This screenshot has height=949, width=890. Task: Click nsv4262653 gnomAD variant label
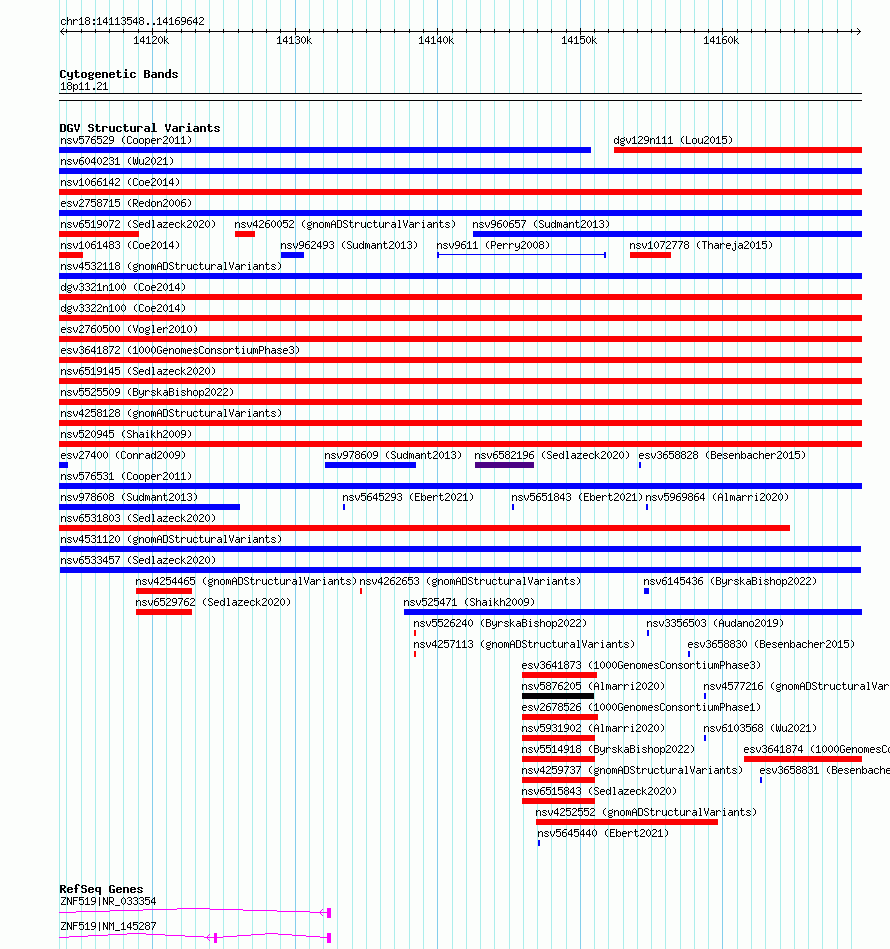click(470, 581)
